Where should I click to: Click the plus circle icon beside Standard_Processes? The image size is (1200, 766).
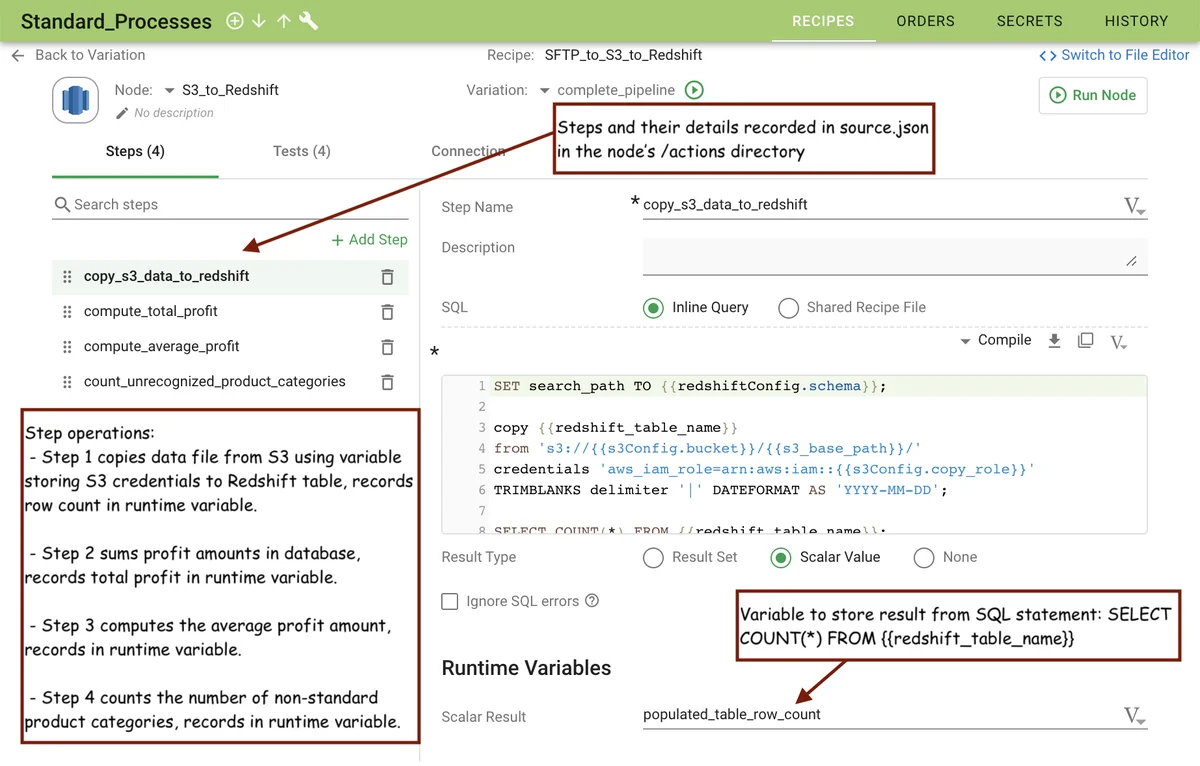[x=235, y=21]
